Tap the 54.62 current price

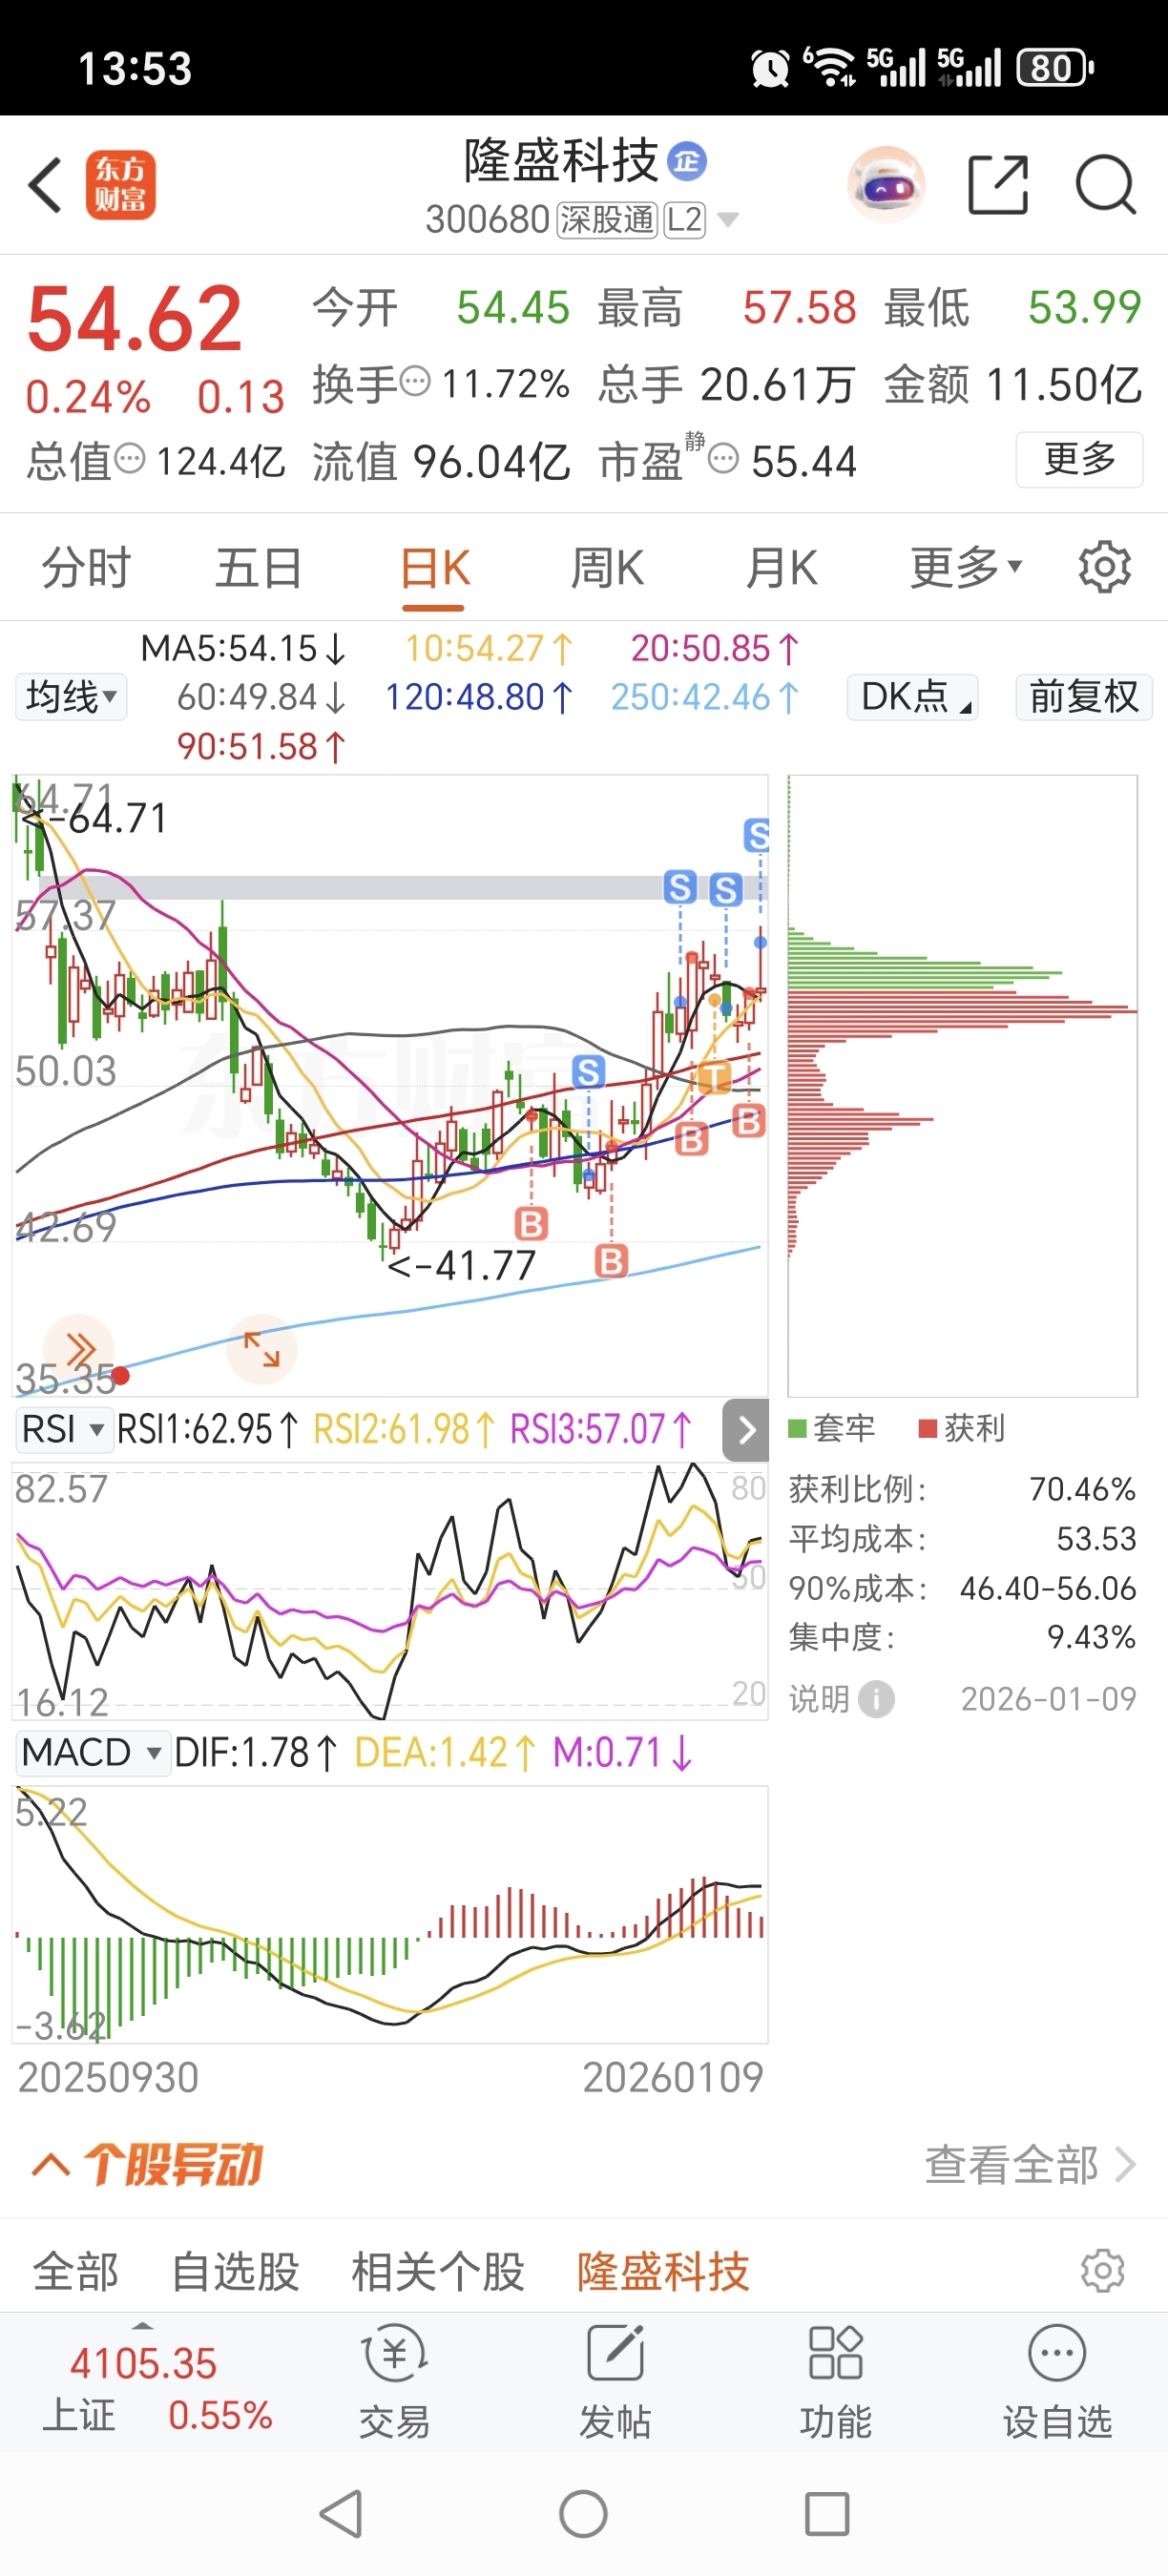tap(135, 319)
